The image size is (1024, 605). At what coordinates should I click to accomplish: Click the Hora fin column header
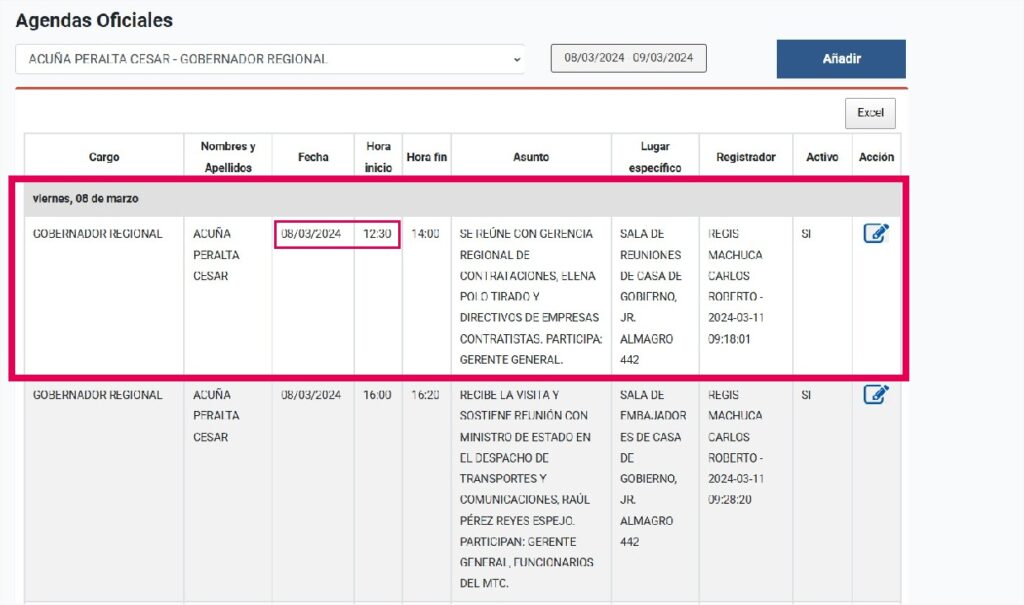coord(426,157)
